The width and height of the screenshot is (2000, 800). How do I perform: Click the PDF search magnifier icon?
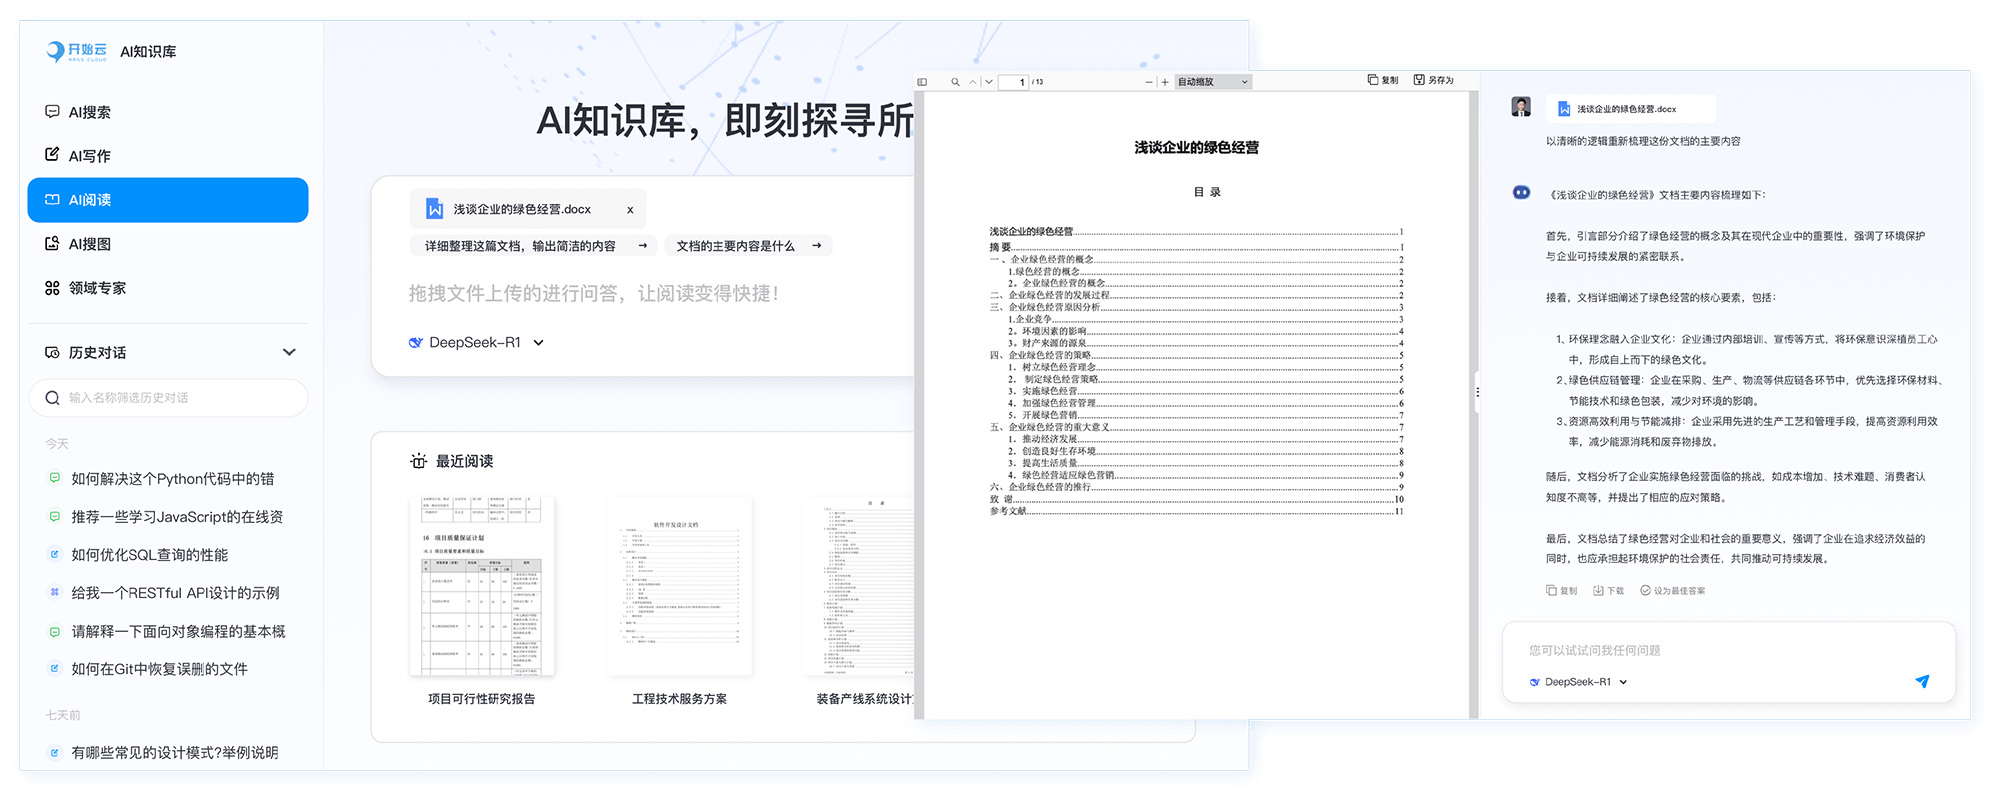click(955, 82)
